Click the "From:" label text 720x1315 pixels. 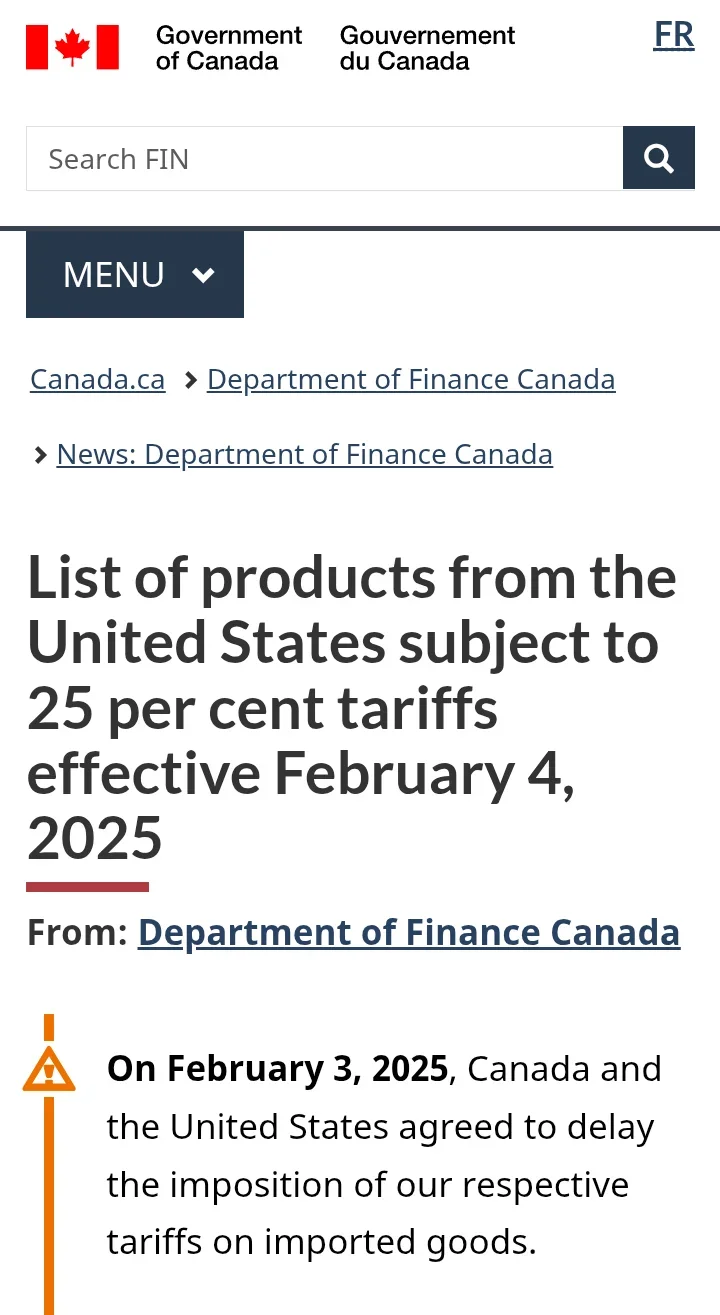click(x=77, y=932)
